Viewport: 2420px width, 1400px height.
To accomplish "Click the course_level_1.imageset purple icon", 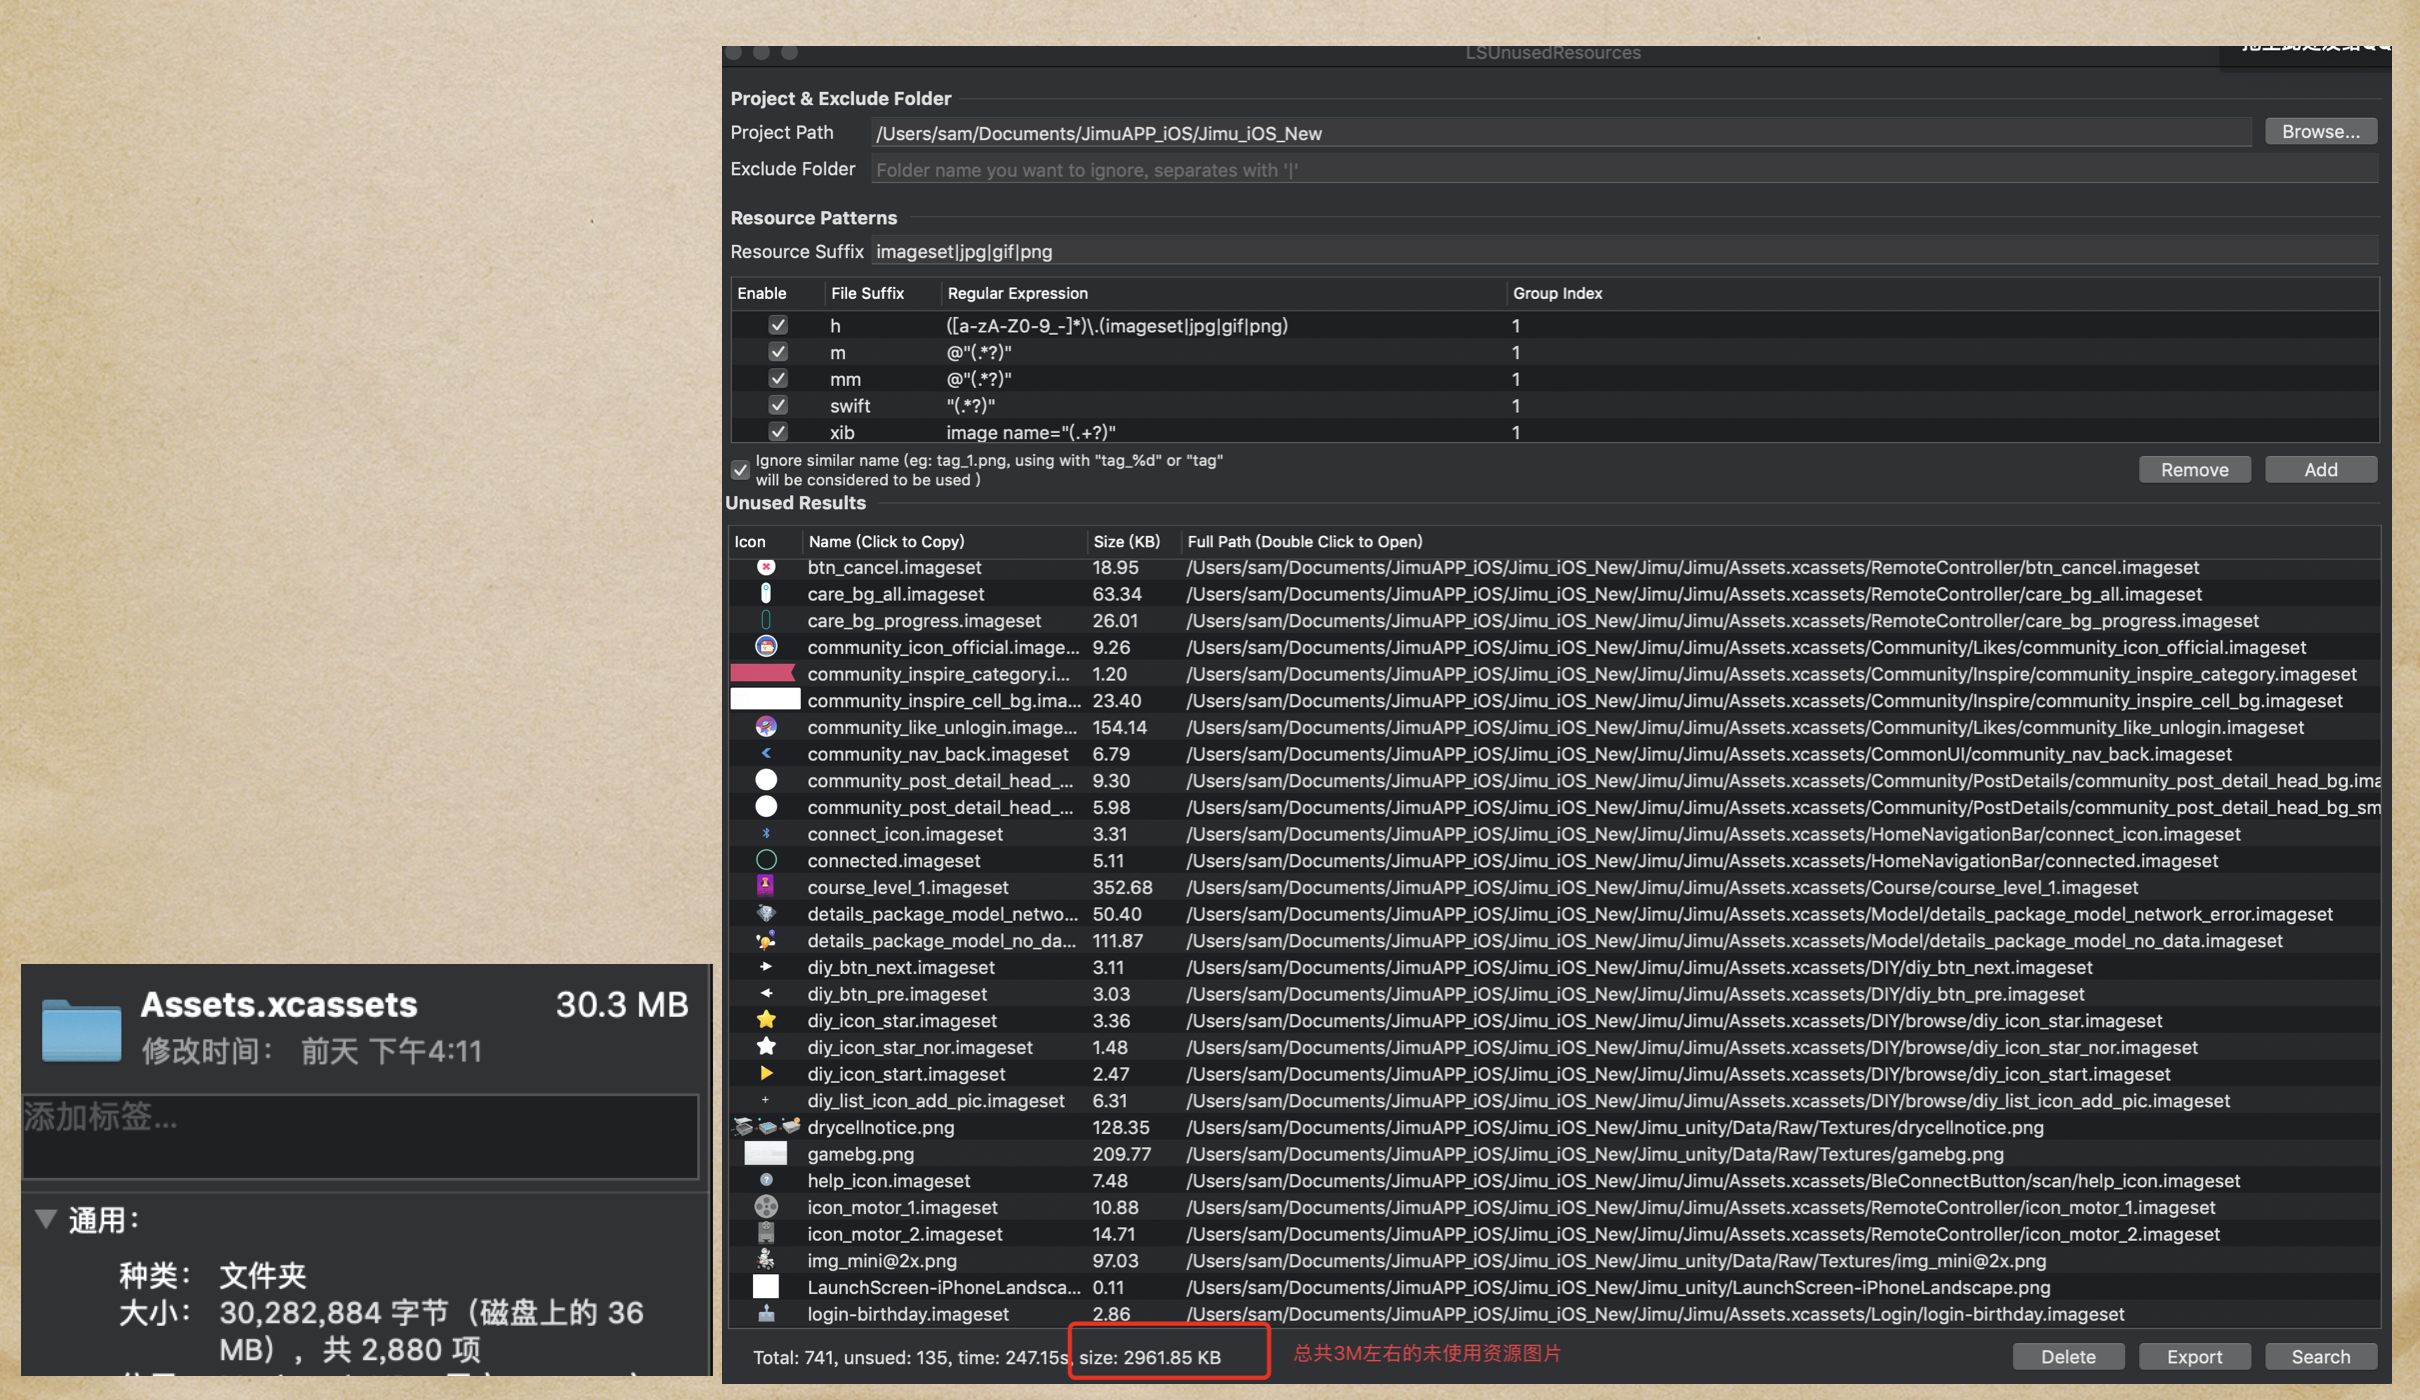I will [x=766, y=886].
